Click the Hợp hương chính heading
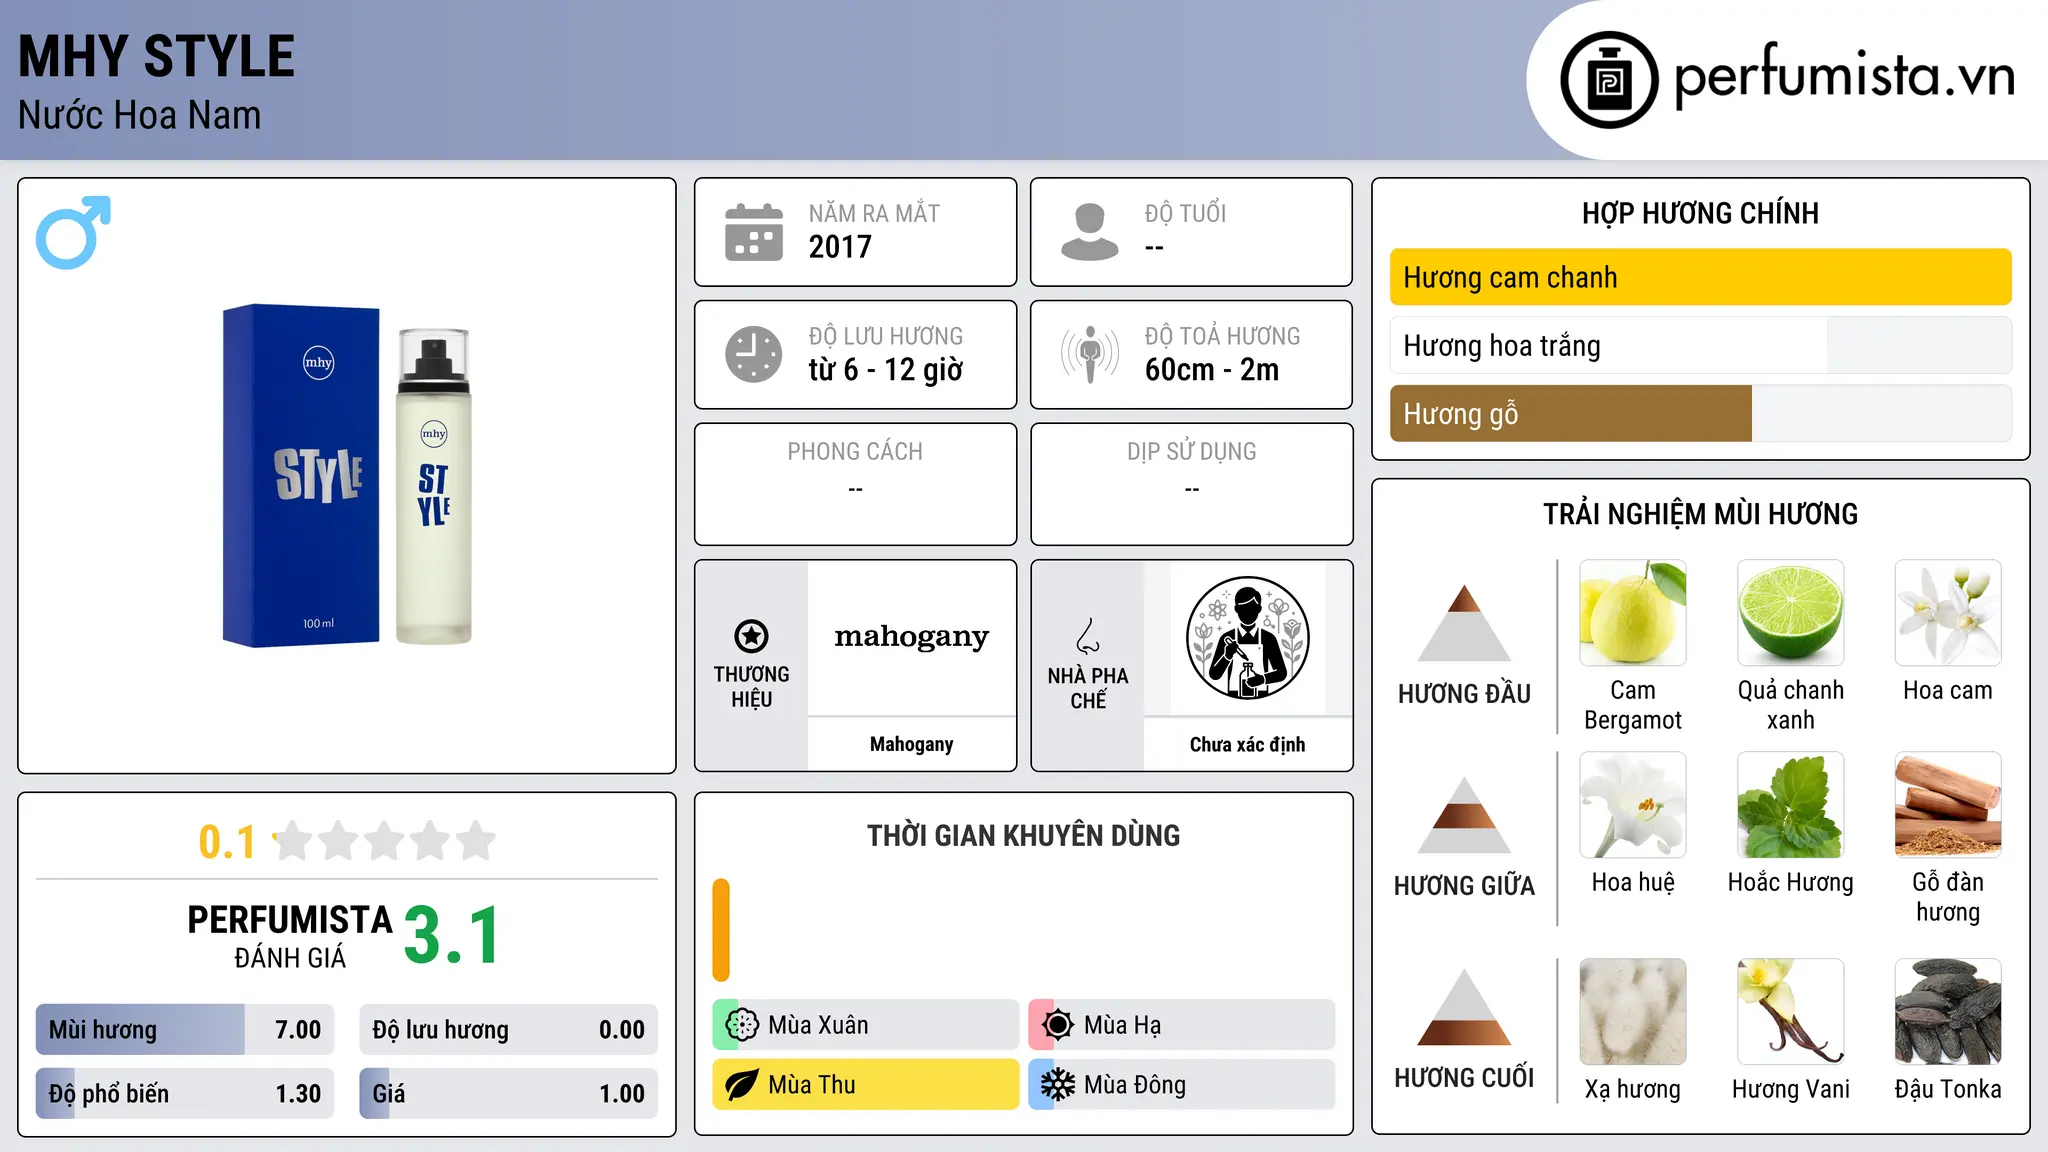Screen dimensions: 2048x1152 coord(1700,213)
